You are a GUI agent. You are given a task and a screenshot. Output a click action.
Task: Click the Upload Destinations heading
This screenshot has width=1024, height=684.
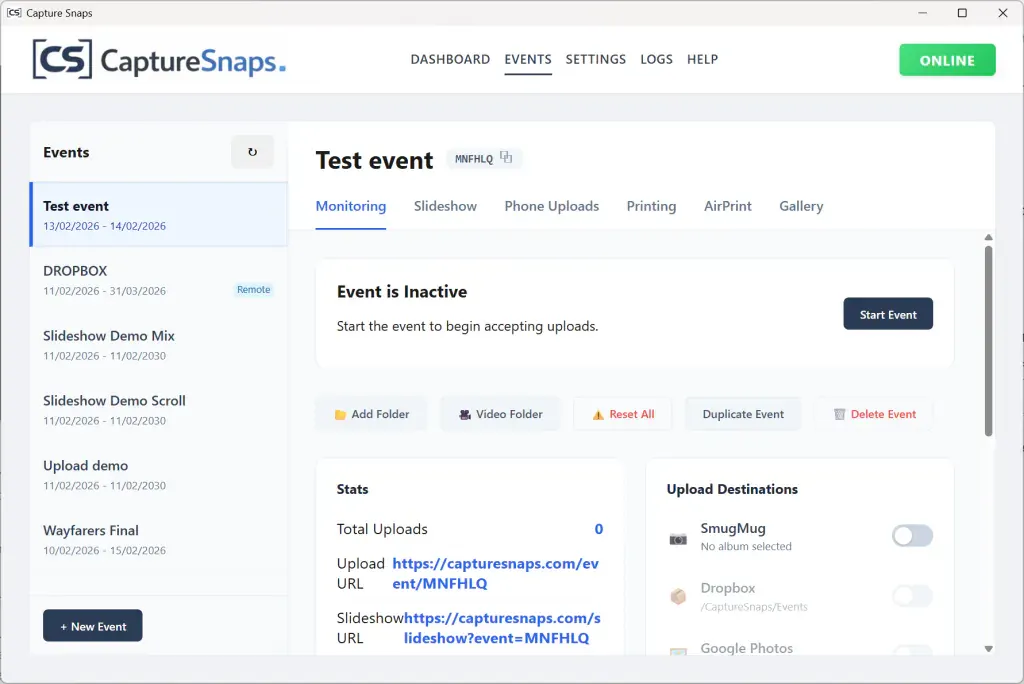click(x=732, y=489)
